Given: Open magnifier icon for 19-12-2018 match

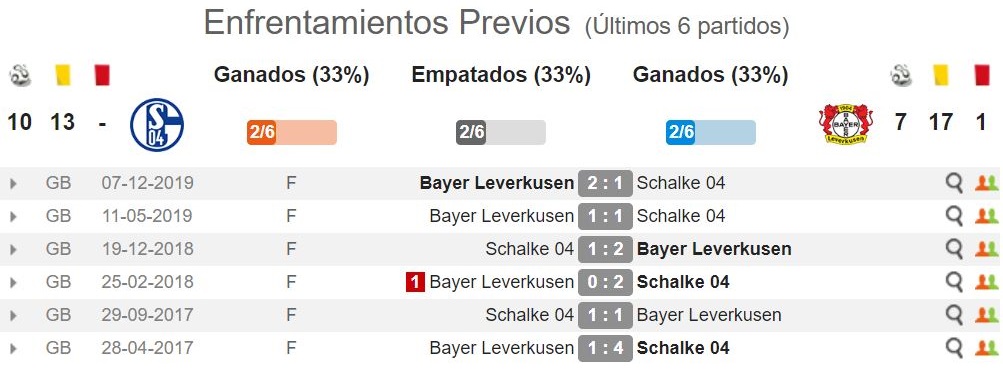Looking at the screenshot, I should (x=954, y=249).
